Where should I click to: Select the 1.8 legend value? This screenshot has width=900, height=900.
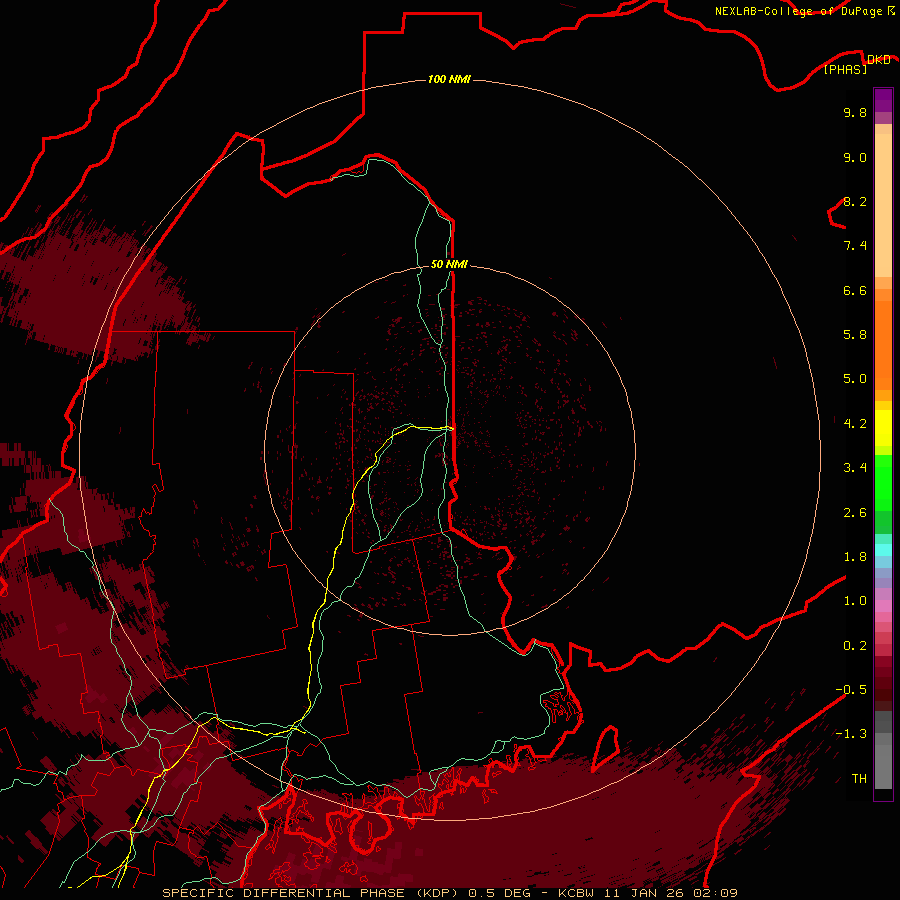point(855,557)
